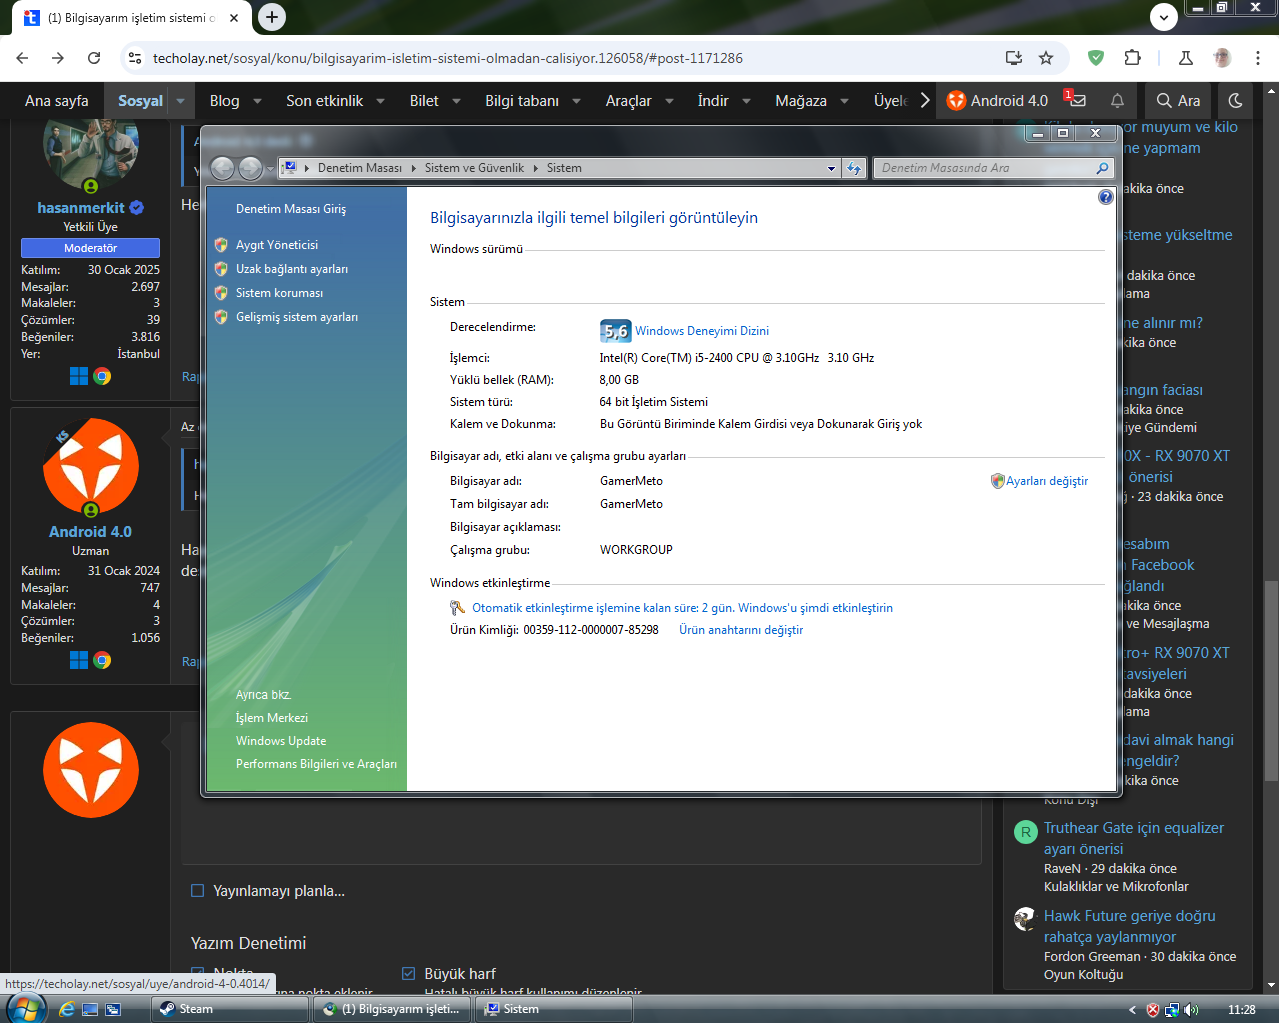Click blue help icon in Sistem window

(1105, 197)
